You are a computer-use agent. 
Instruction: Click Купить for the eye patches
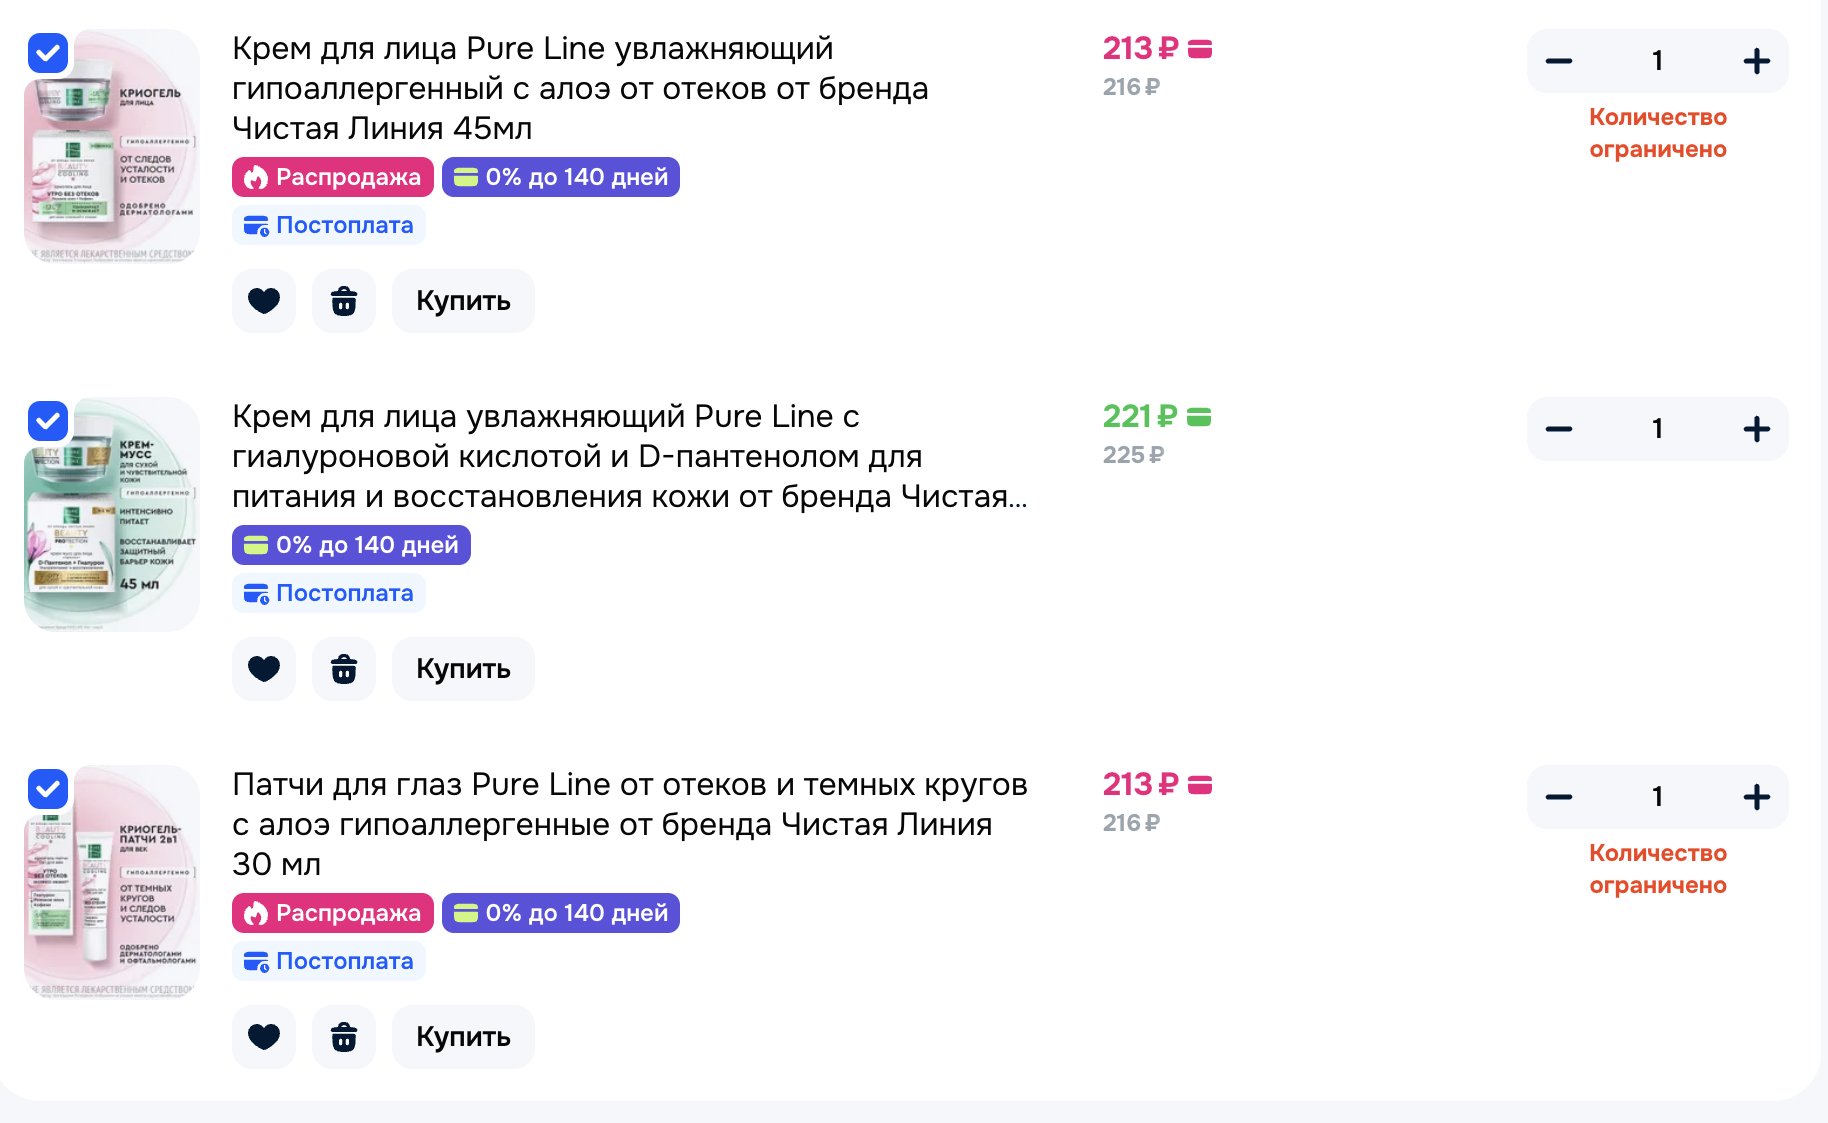[x=463, y=1037]
